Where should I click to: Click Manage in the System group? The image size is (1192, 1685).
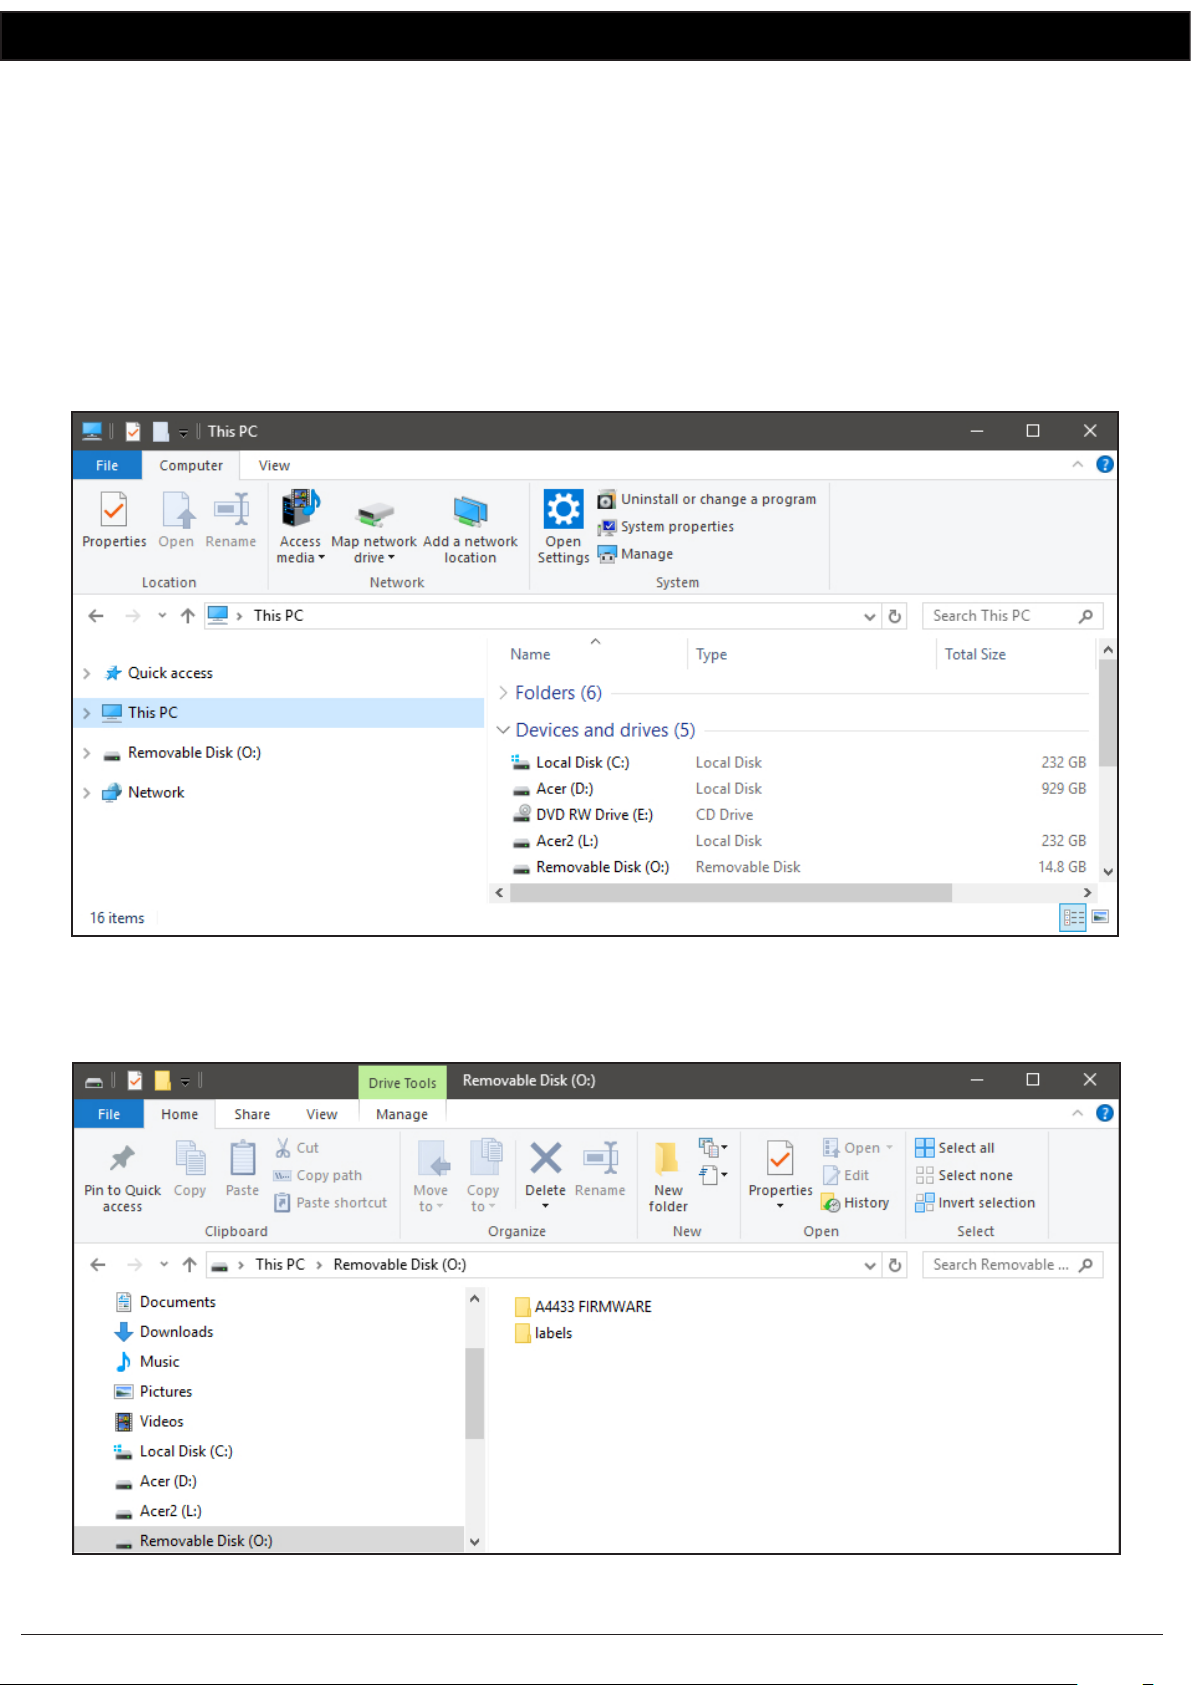tap(636, 554)
